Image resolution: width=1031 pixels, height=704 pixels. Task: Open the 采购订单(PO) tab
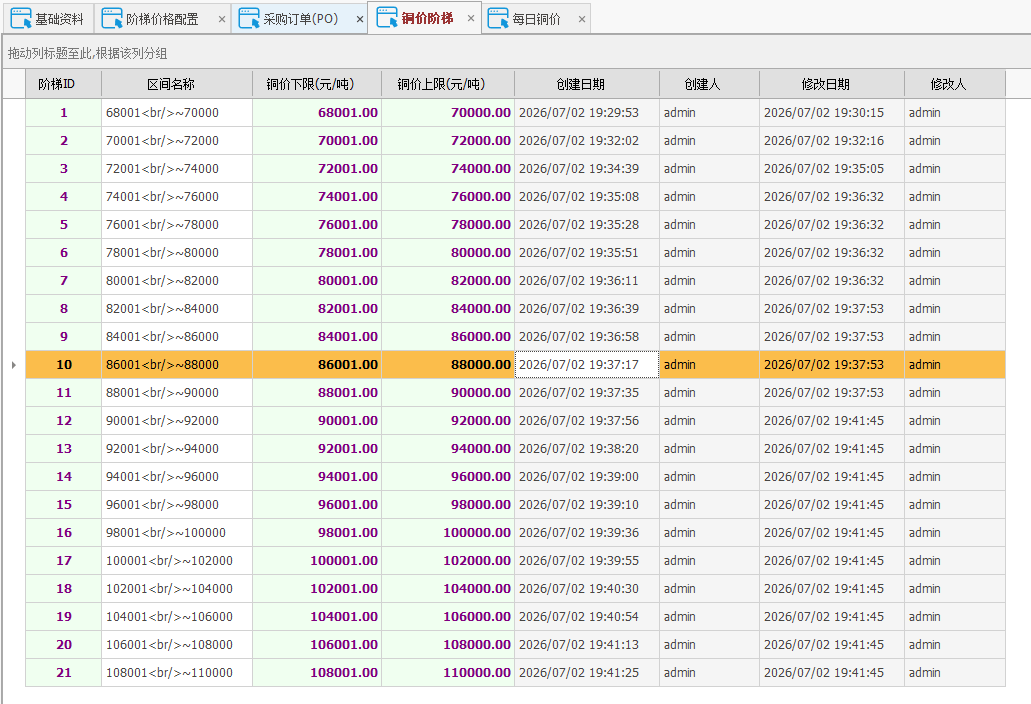pos(300,19)
